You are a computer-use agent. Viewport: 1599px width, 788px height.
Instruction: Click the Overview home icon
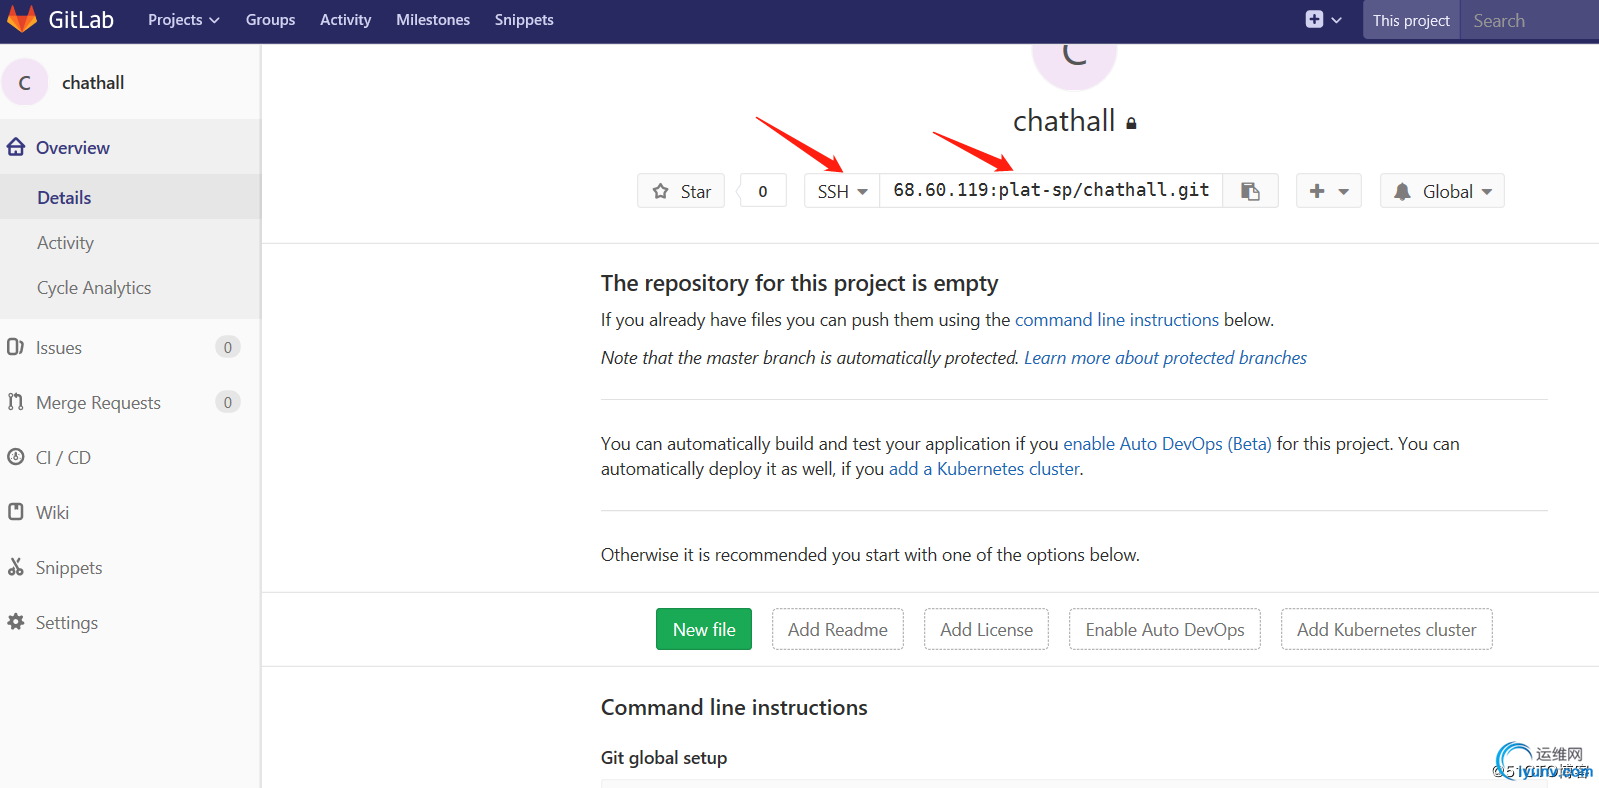[16, 147]
